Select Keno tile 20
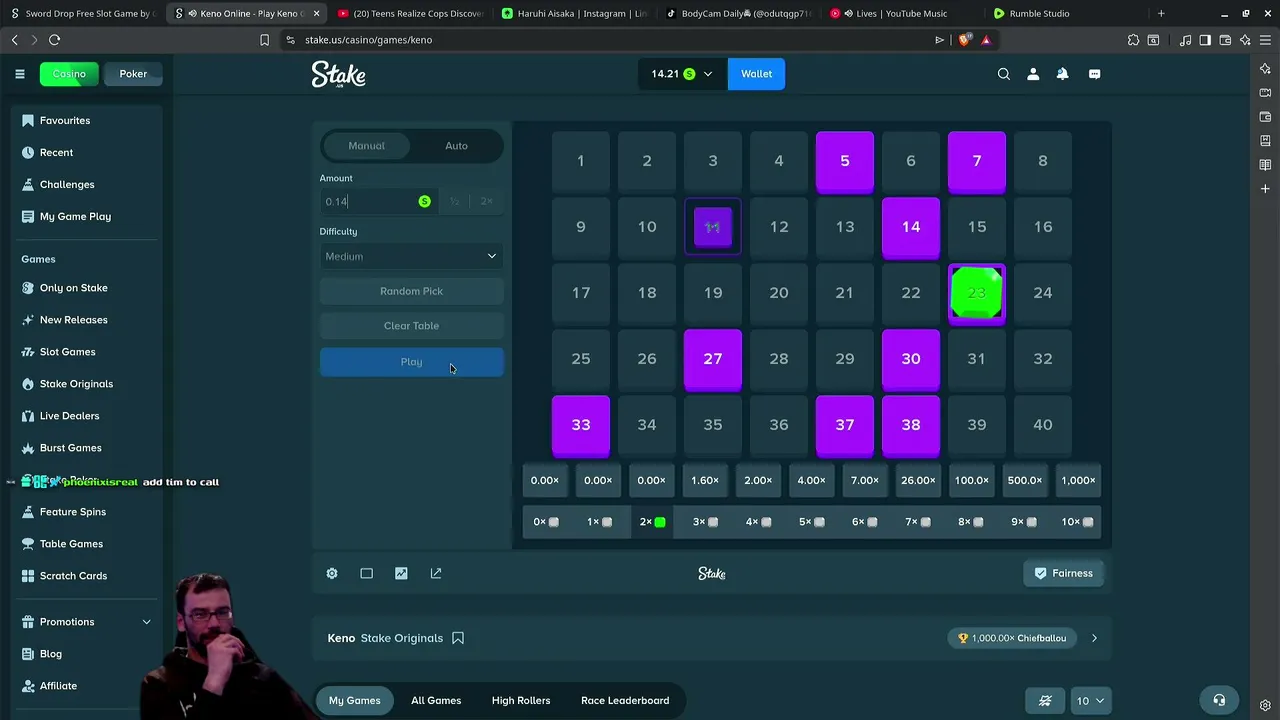This screenshot has height=720, width=1280. [779, 293]
